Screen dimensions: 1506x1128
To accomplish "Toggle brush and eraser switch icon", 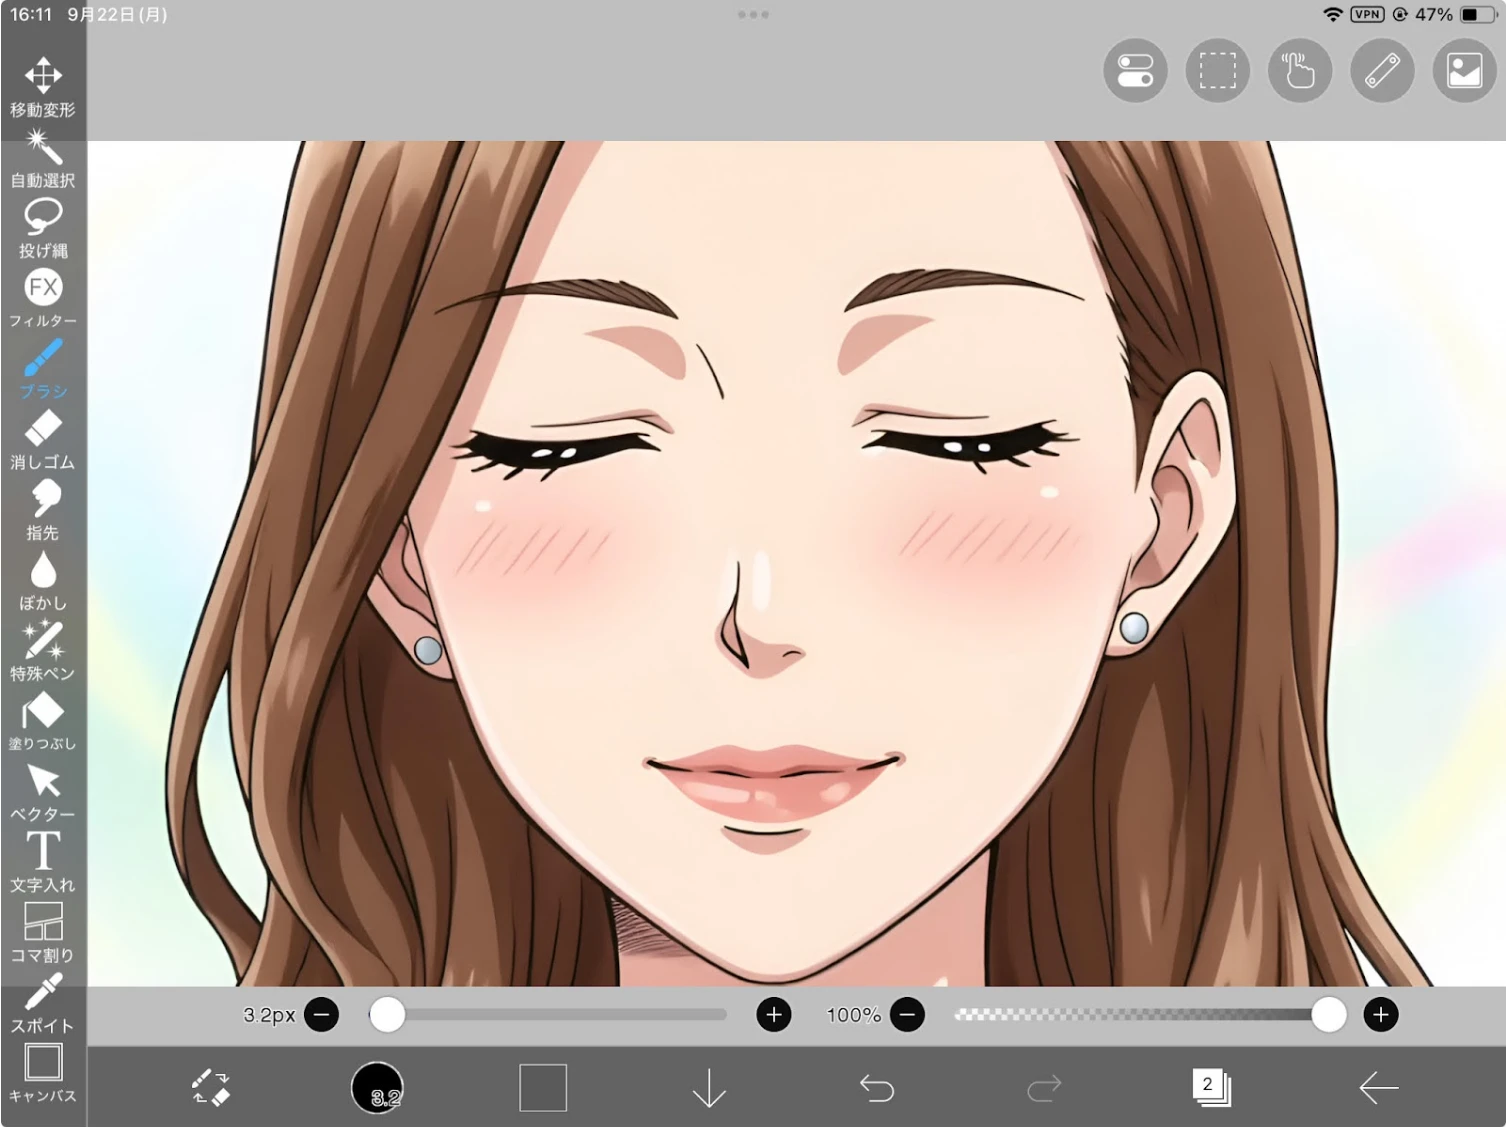I will (211, 1088).
